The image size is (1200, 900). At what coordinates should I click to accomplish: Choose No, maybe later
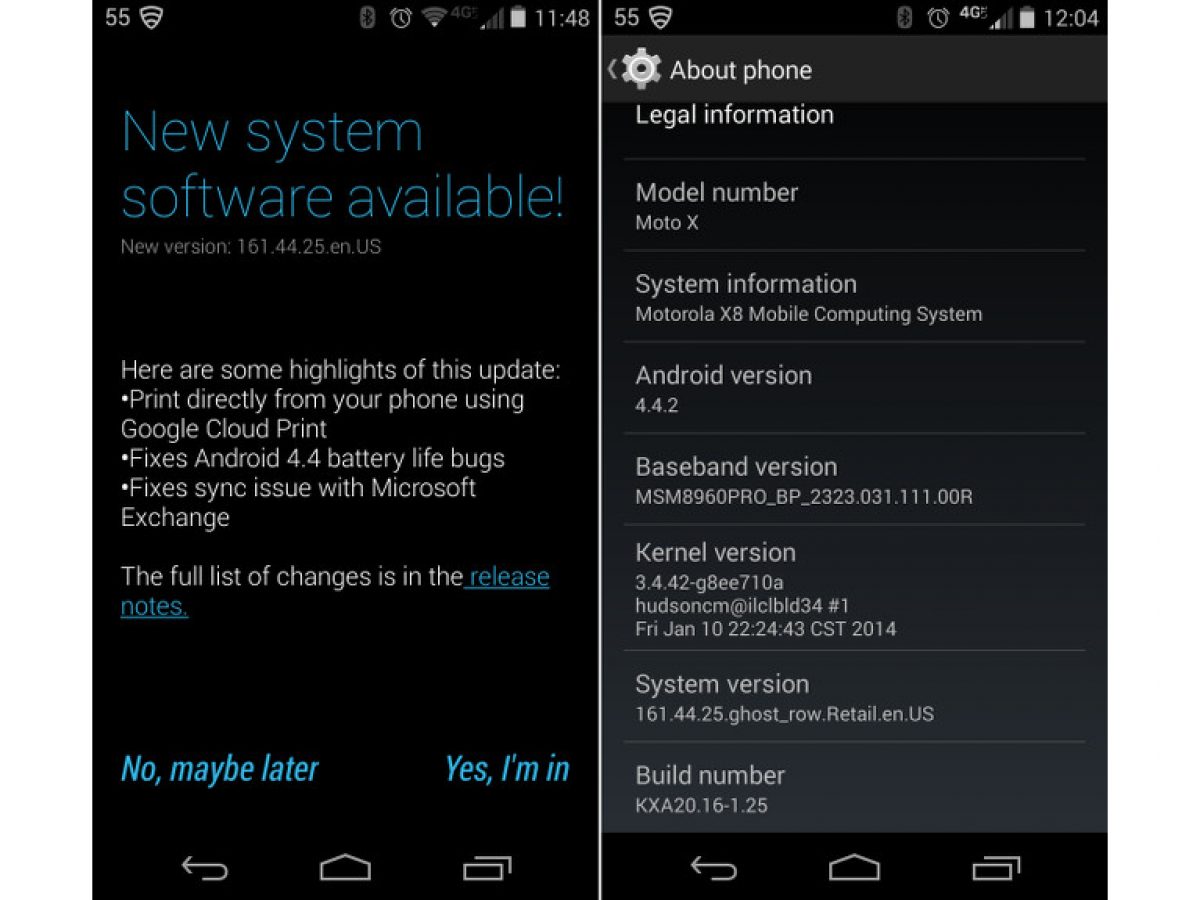pos(219,768)
